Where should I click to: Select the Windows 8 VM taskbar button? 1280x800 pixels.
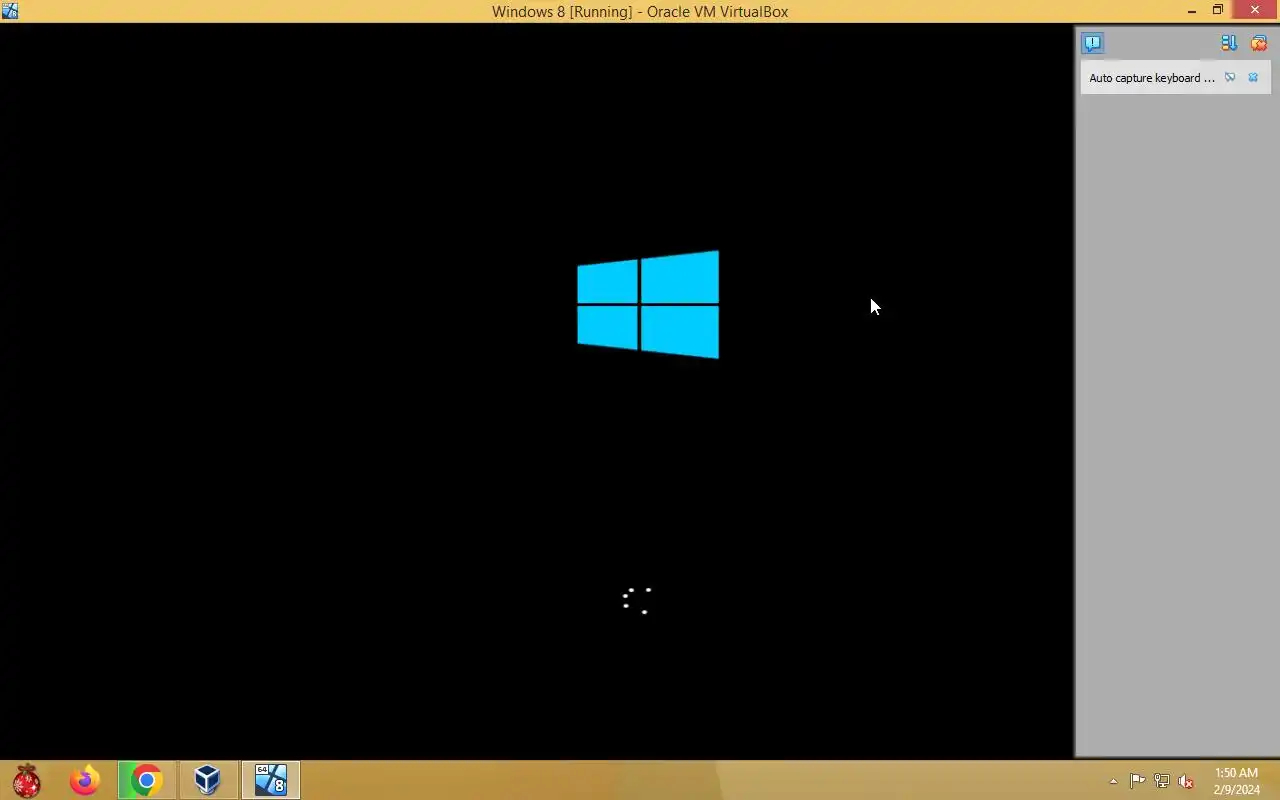(x=271, y=780)
